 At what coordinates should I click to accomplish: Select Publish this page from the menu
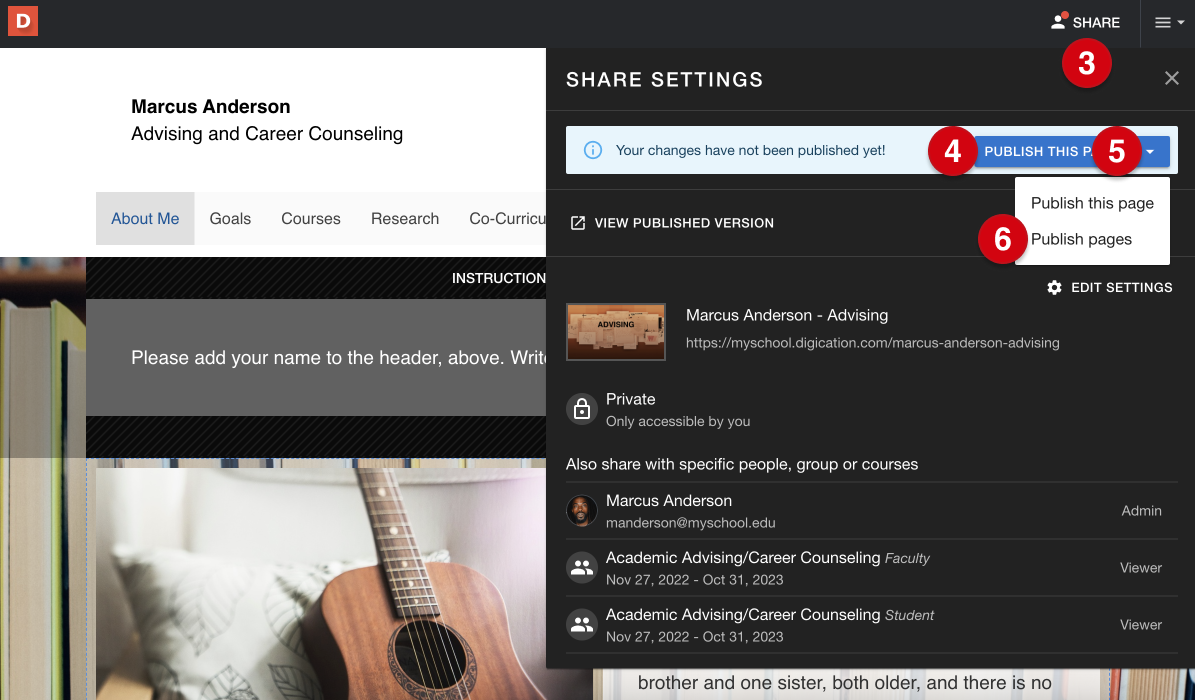pos(1091,203)
